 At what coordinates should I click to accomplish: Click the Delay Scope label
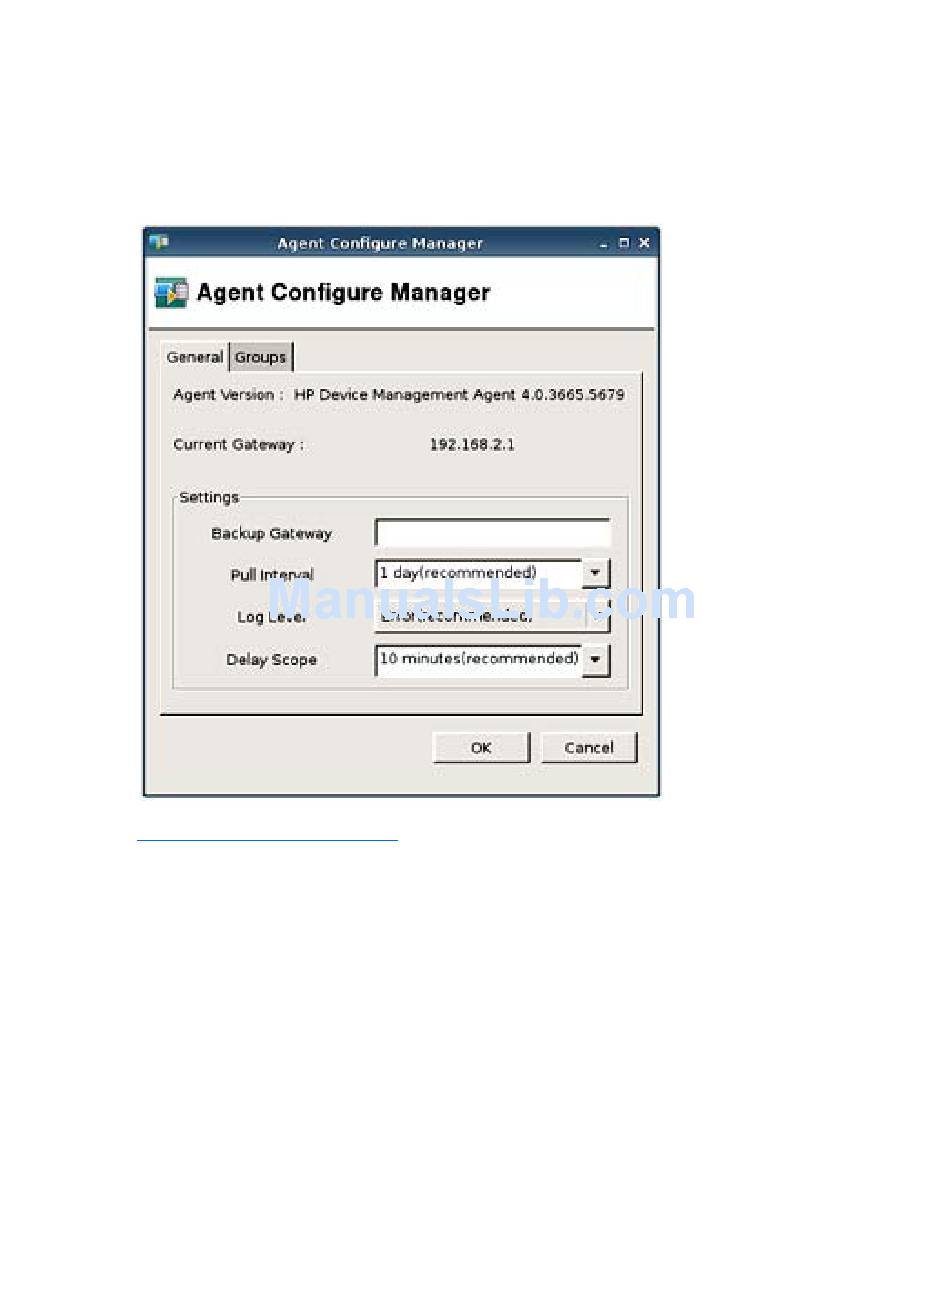[x=271, y=660]
